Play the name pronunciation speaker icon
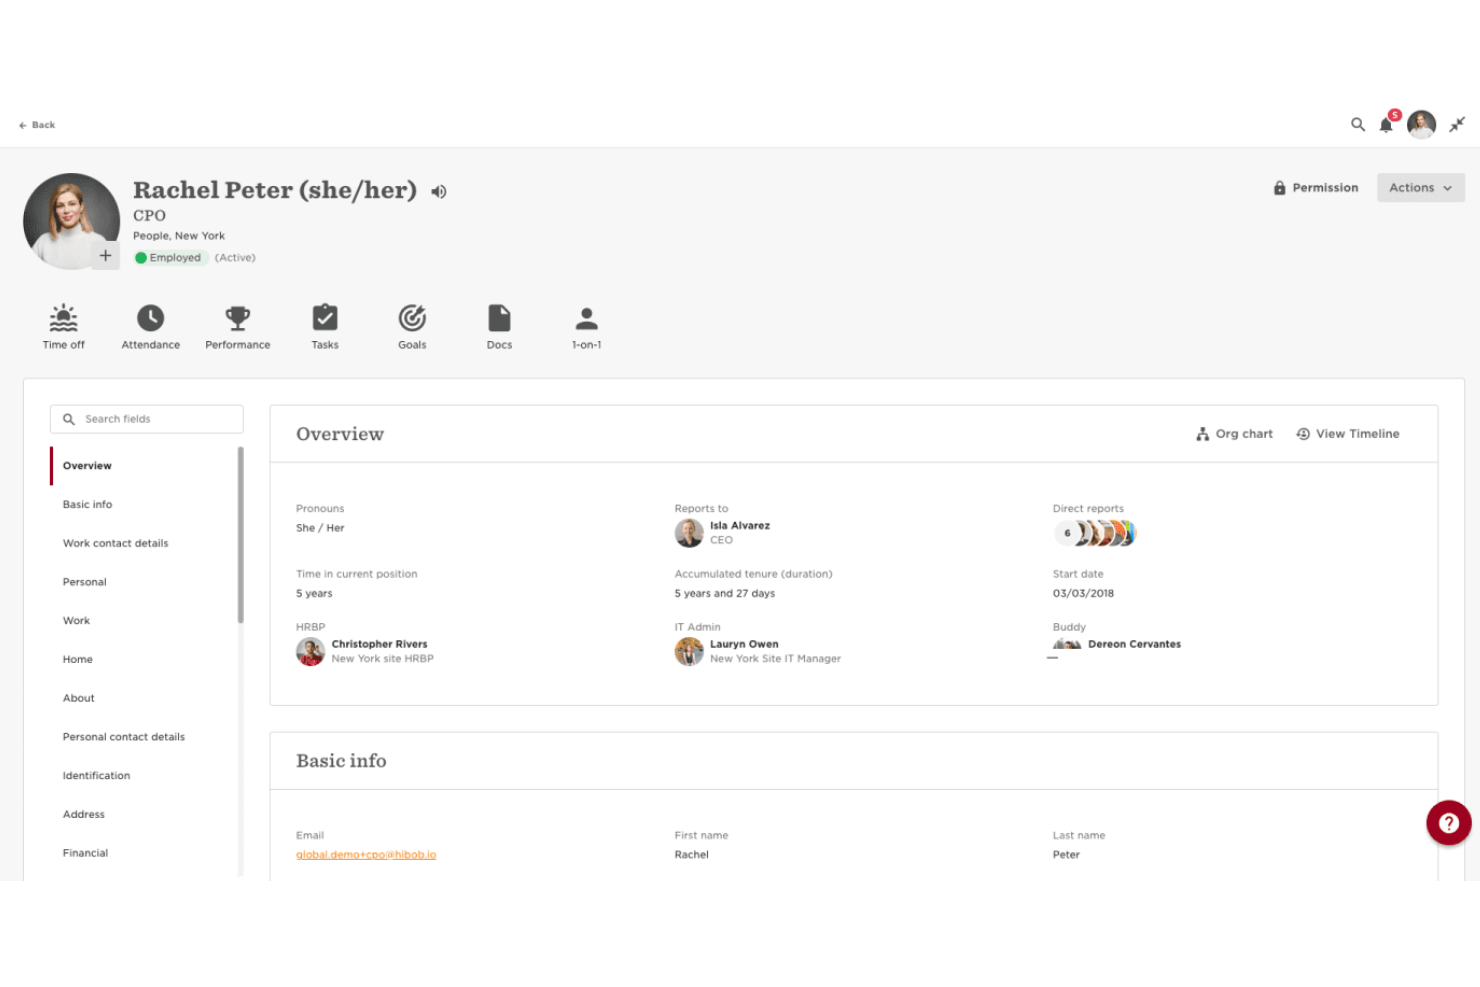The width and height of the screenshot is (1480, 987). point(438,191)
